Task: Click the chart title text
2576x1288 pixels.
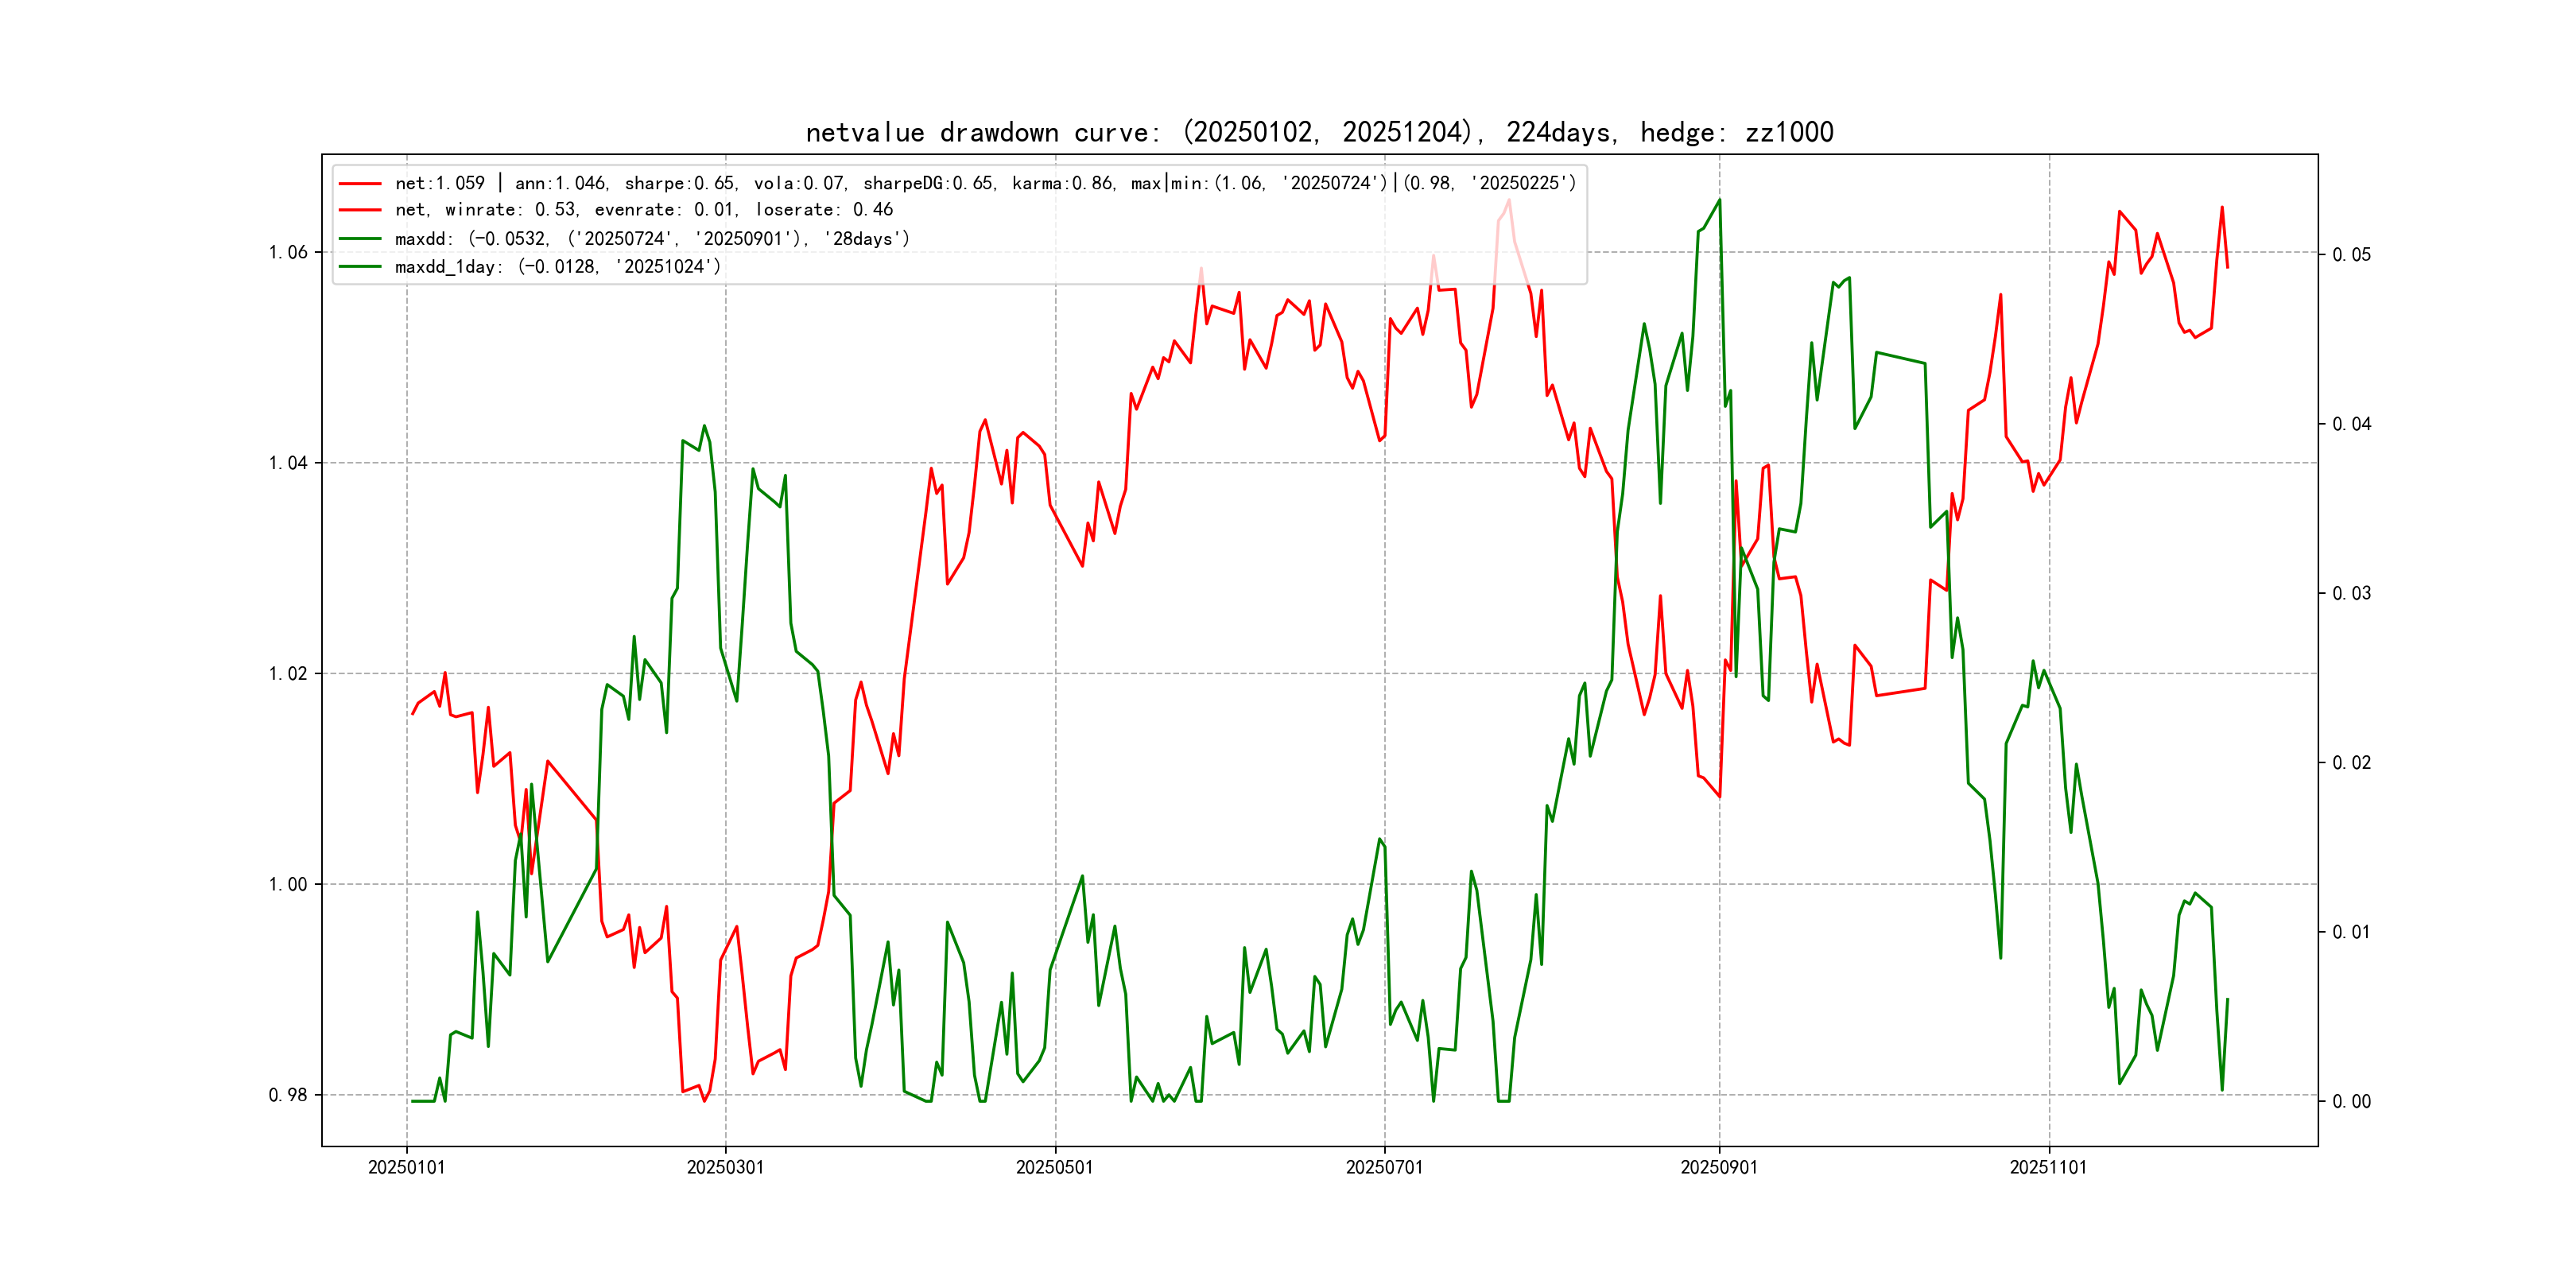Action: click(1319, 133)
